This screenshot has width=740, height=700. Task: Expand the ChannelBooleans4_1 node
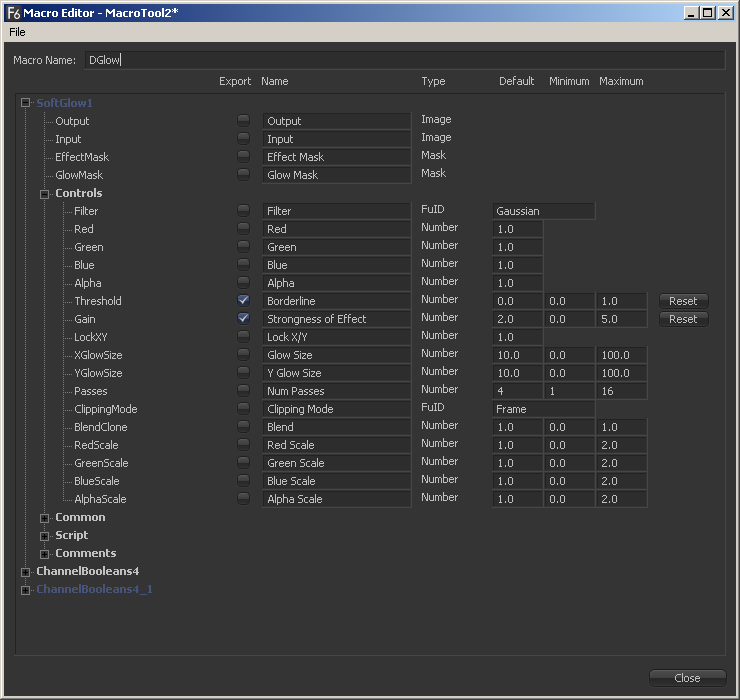[25, 590]
